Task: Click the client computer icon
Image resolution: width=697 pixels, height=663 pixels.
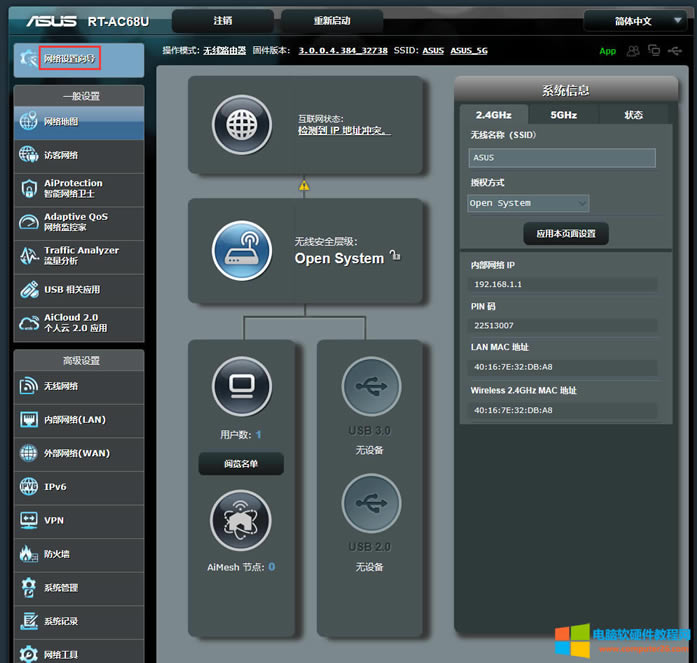Action: (x=242, y=384)
